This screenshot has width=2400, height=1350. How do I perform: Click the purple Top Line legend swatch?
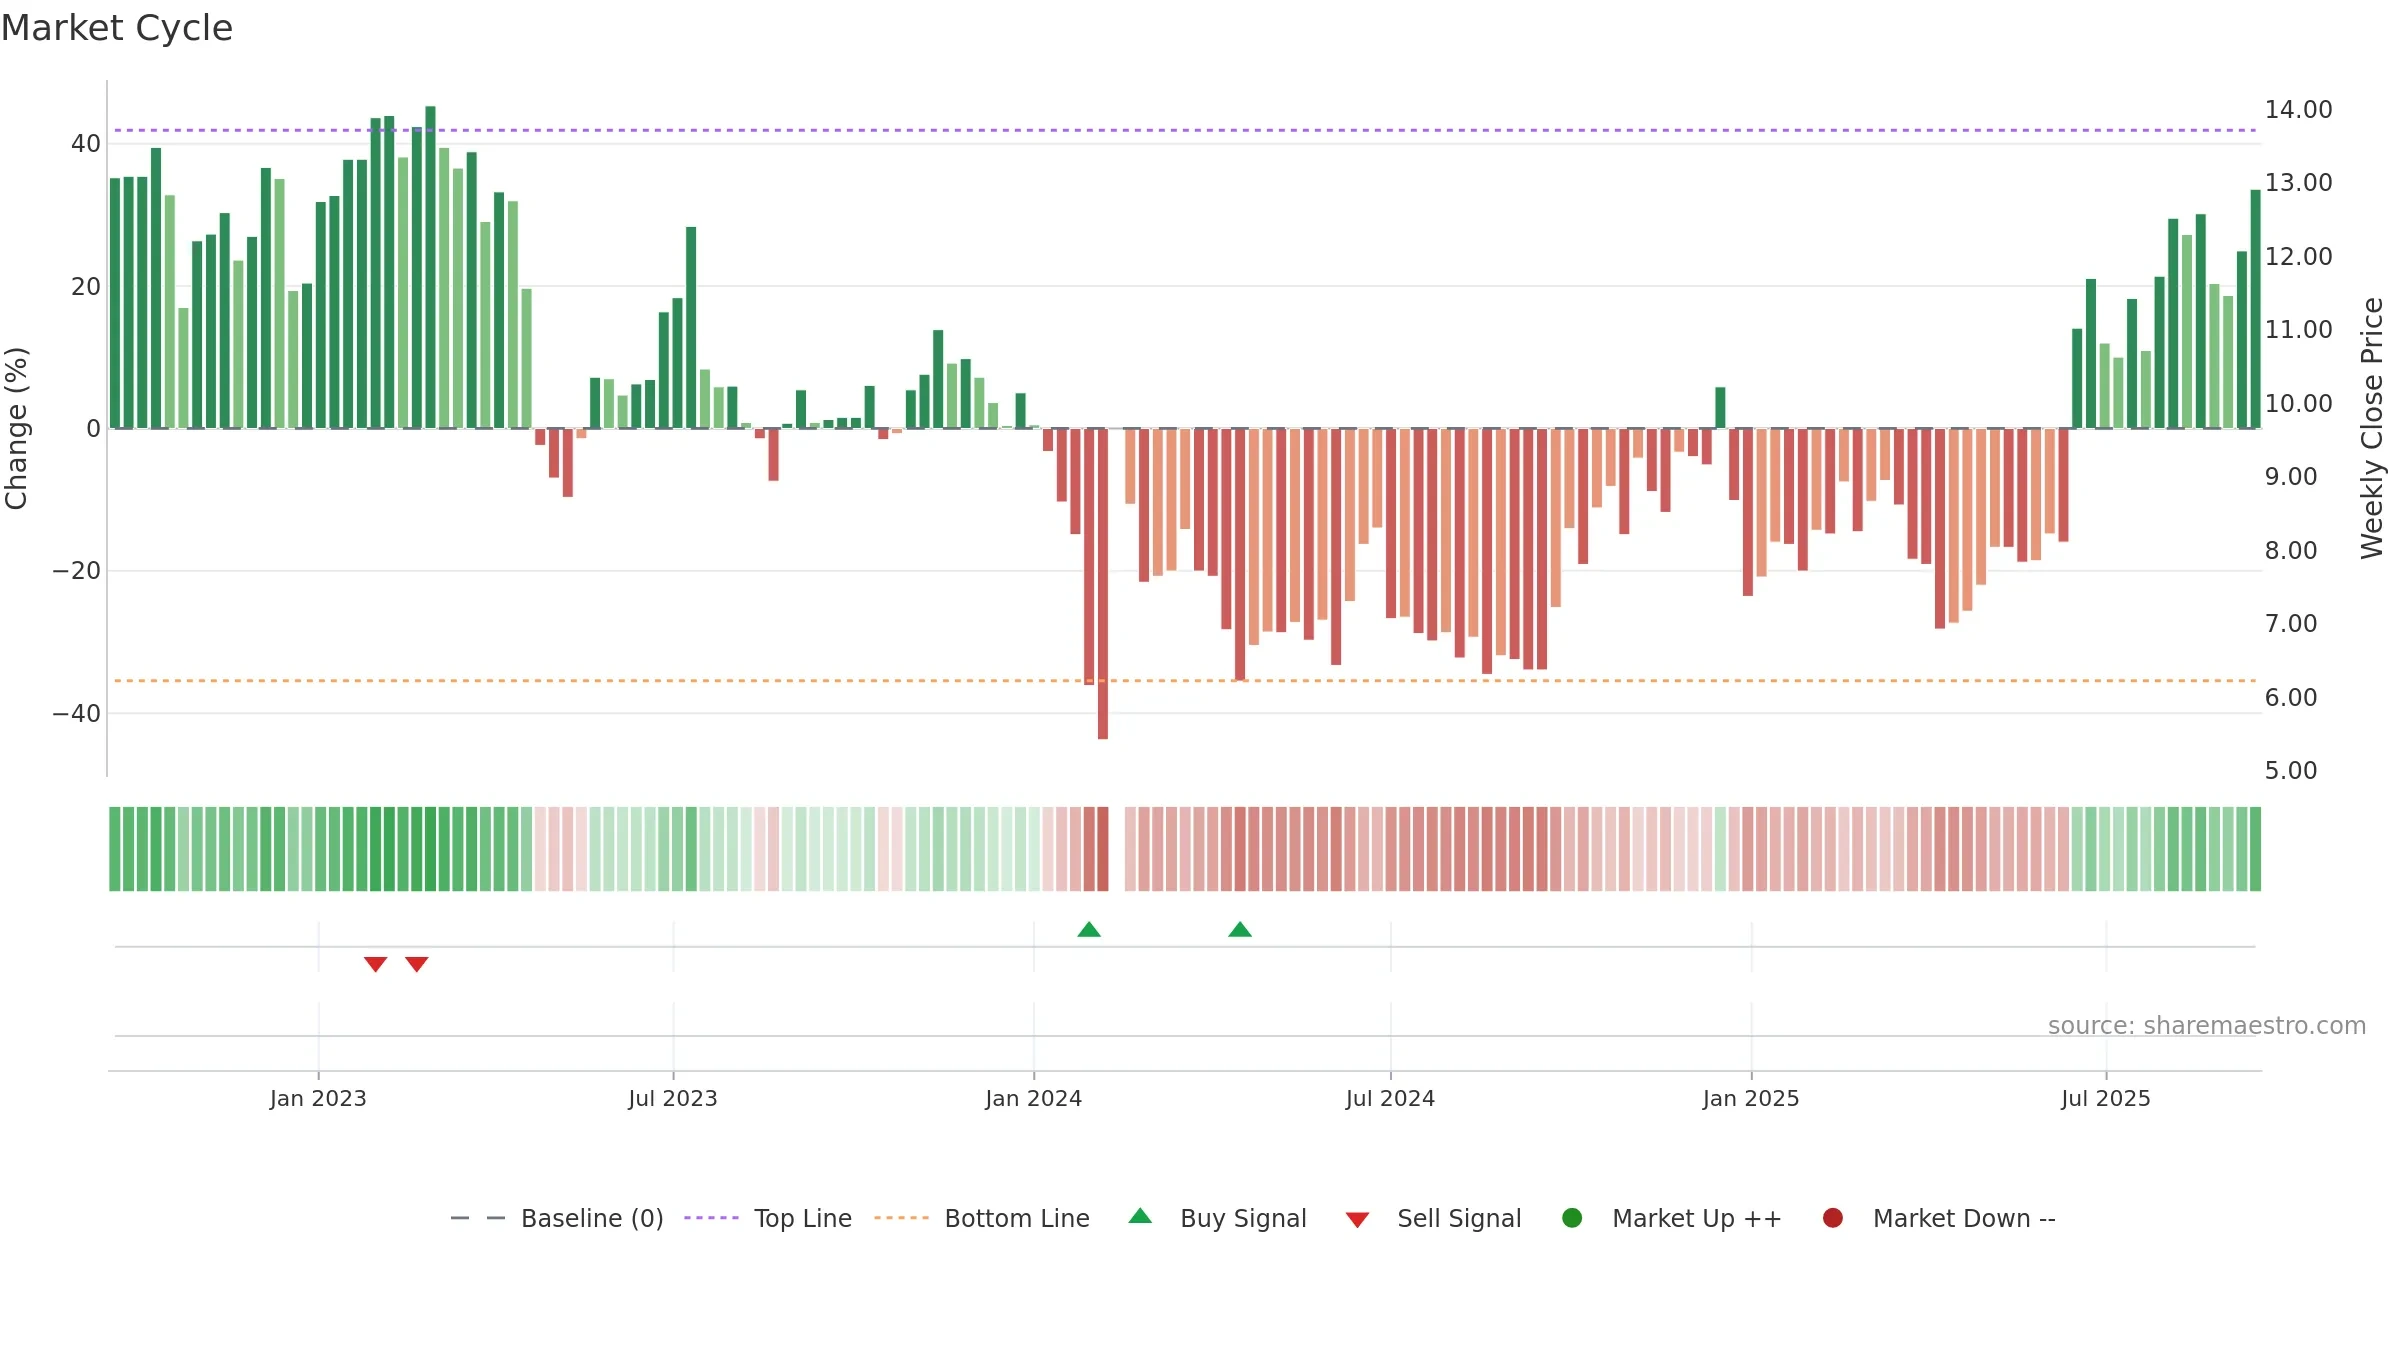point(711,1218)
